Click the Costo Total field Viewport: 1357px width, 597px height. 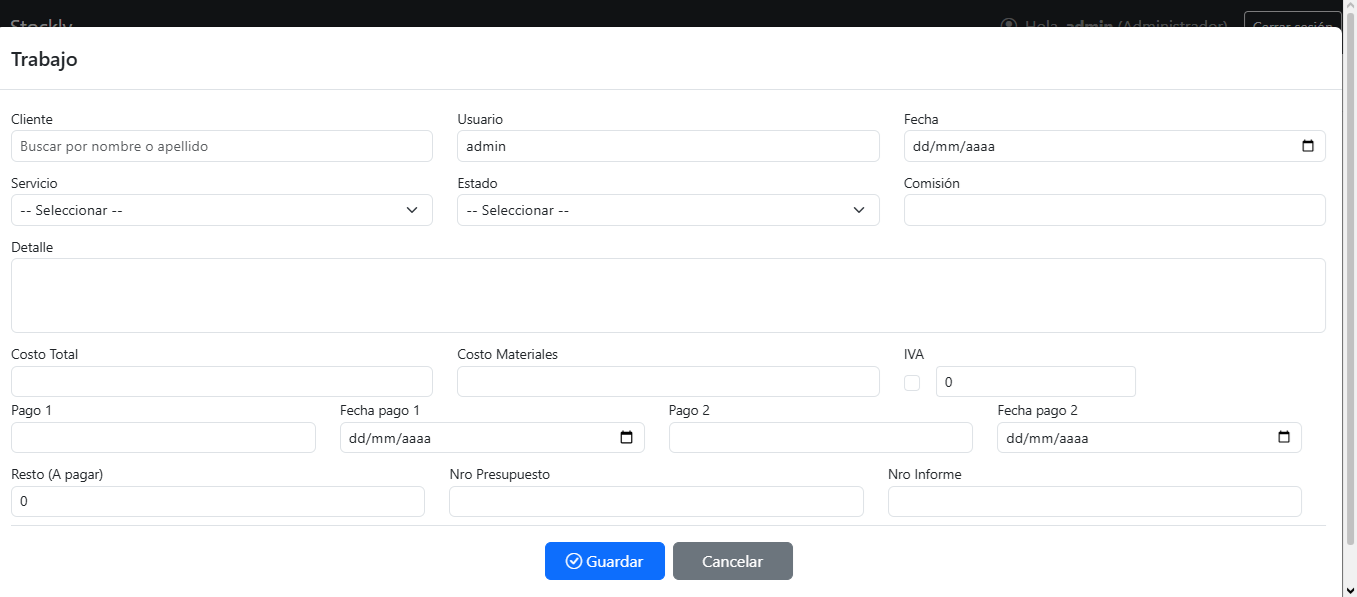pyautogui.click(x=222, y=382)
